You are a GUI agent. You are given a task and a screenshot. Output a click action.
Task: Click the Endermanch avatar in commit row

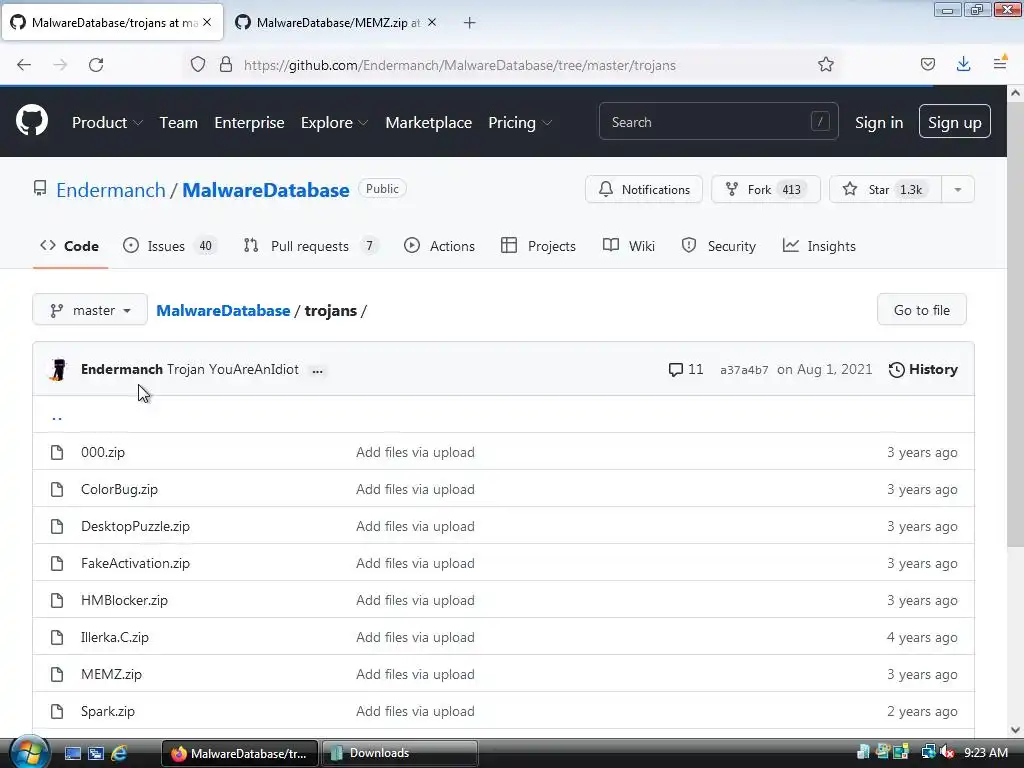coord(59,370)
